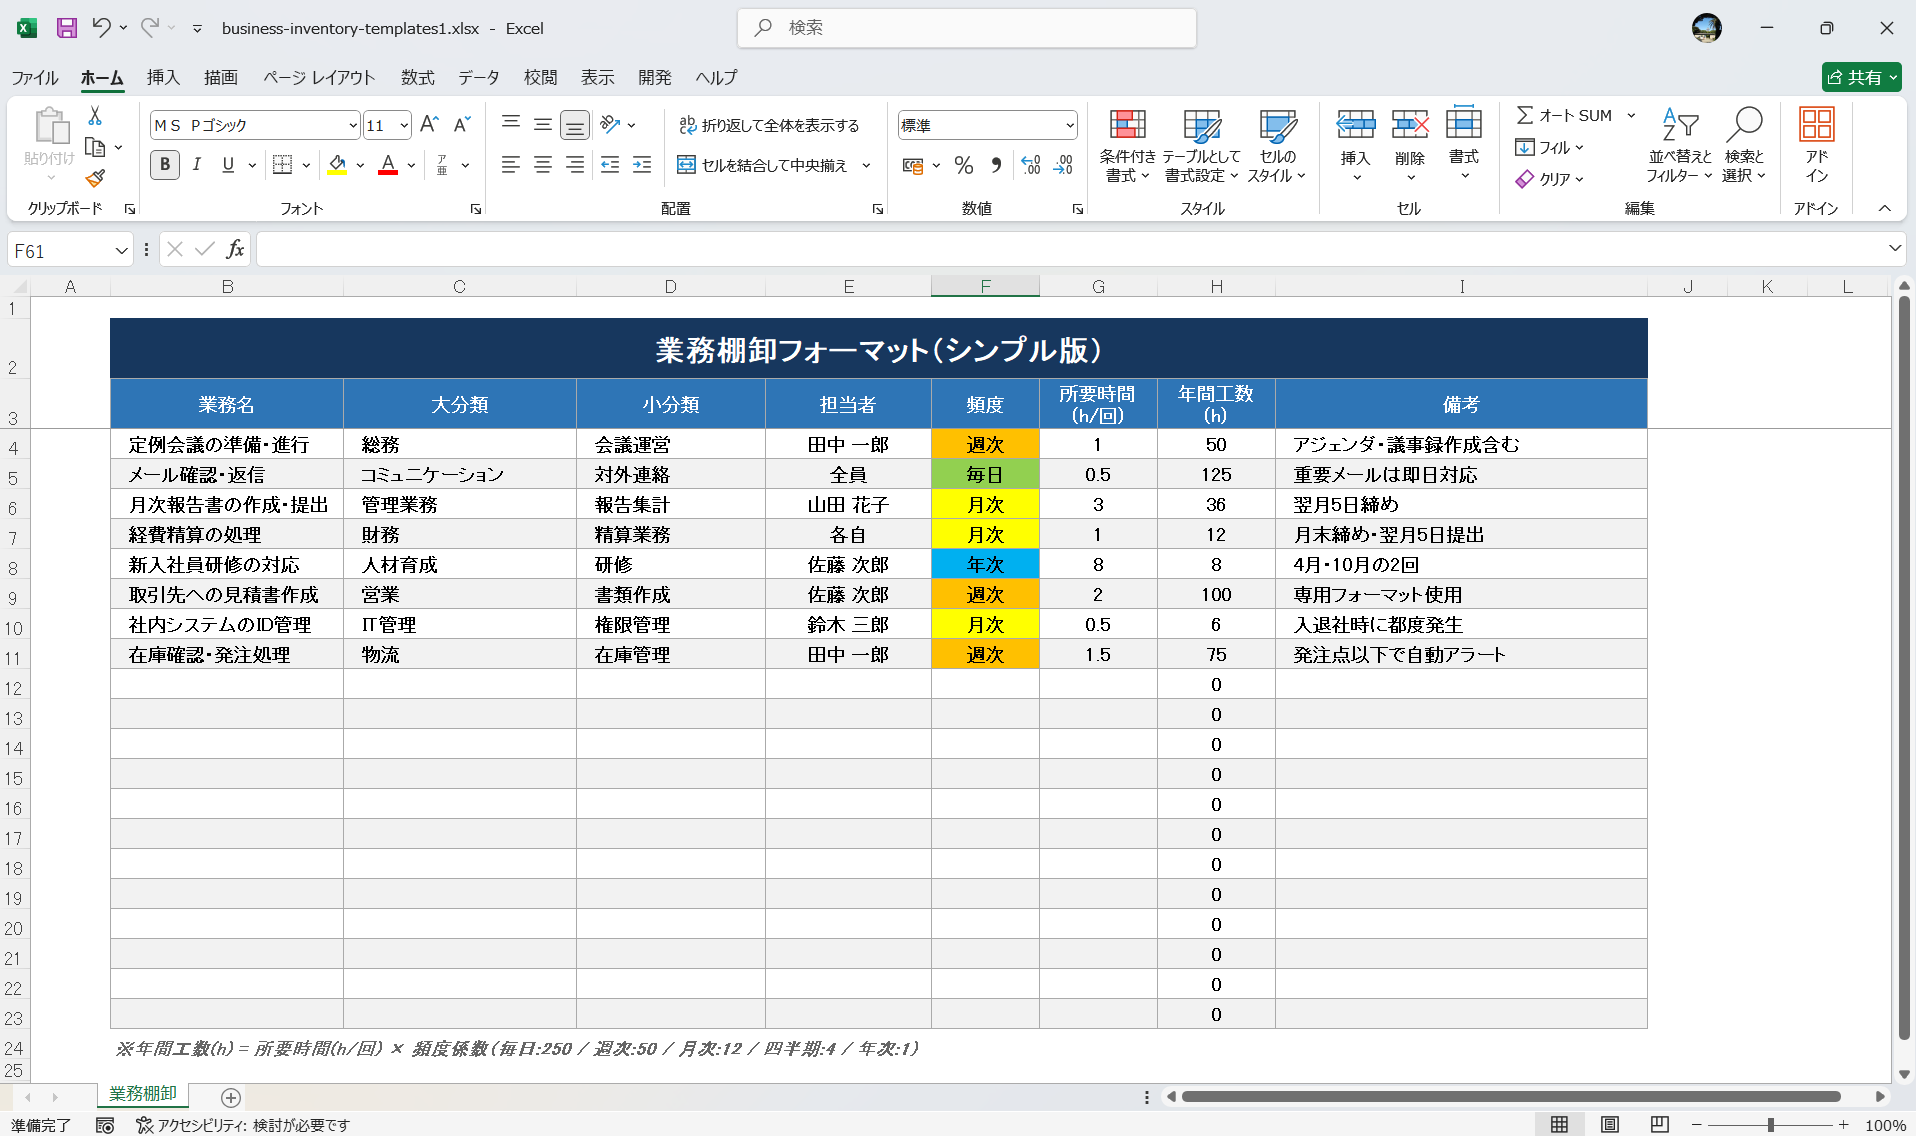Screen dimensions: 1916x1136
Task: Click the Undo arrow icon
Action: 101,28
